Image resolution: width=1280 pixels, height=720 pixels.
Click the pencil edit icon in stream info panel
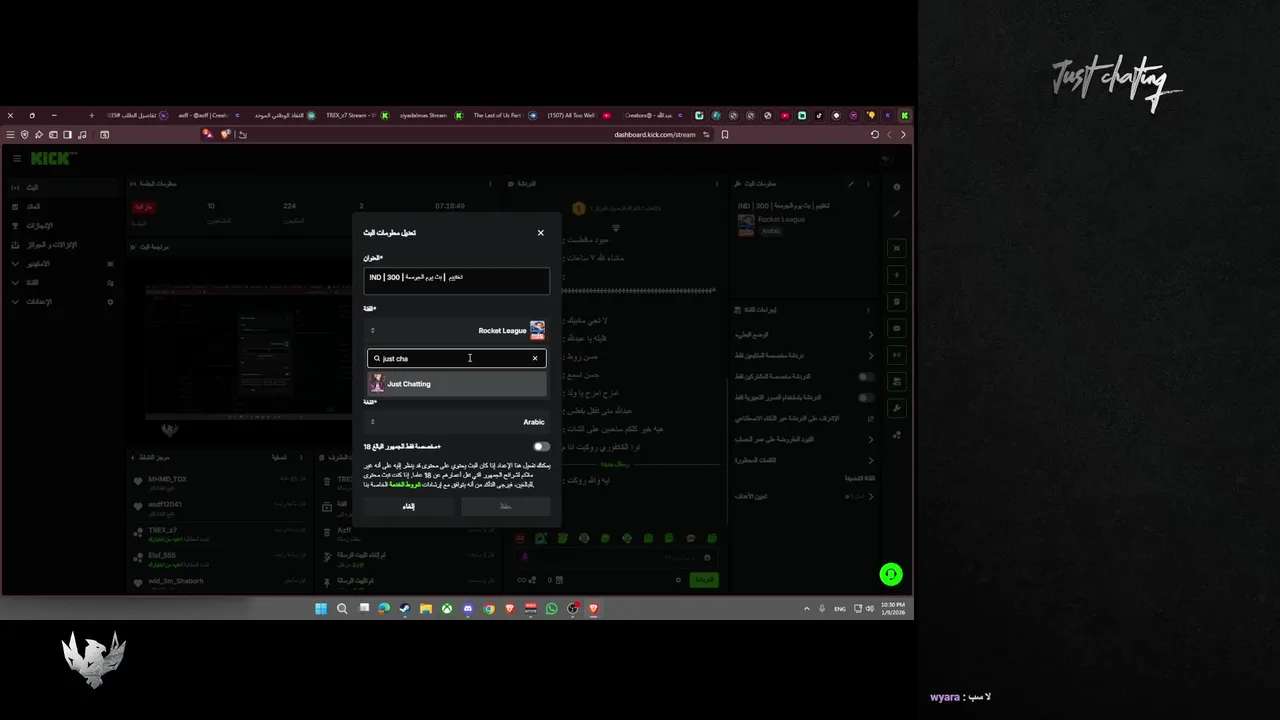coord(851,184)
